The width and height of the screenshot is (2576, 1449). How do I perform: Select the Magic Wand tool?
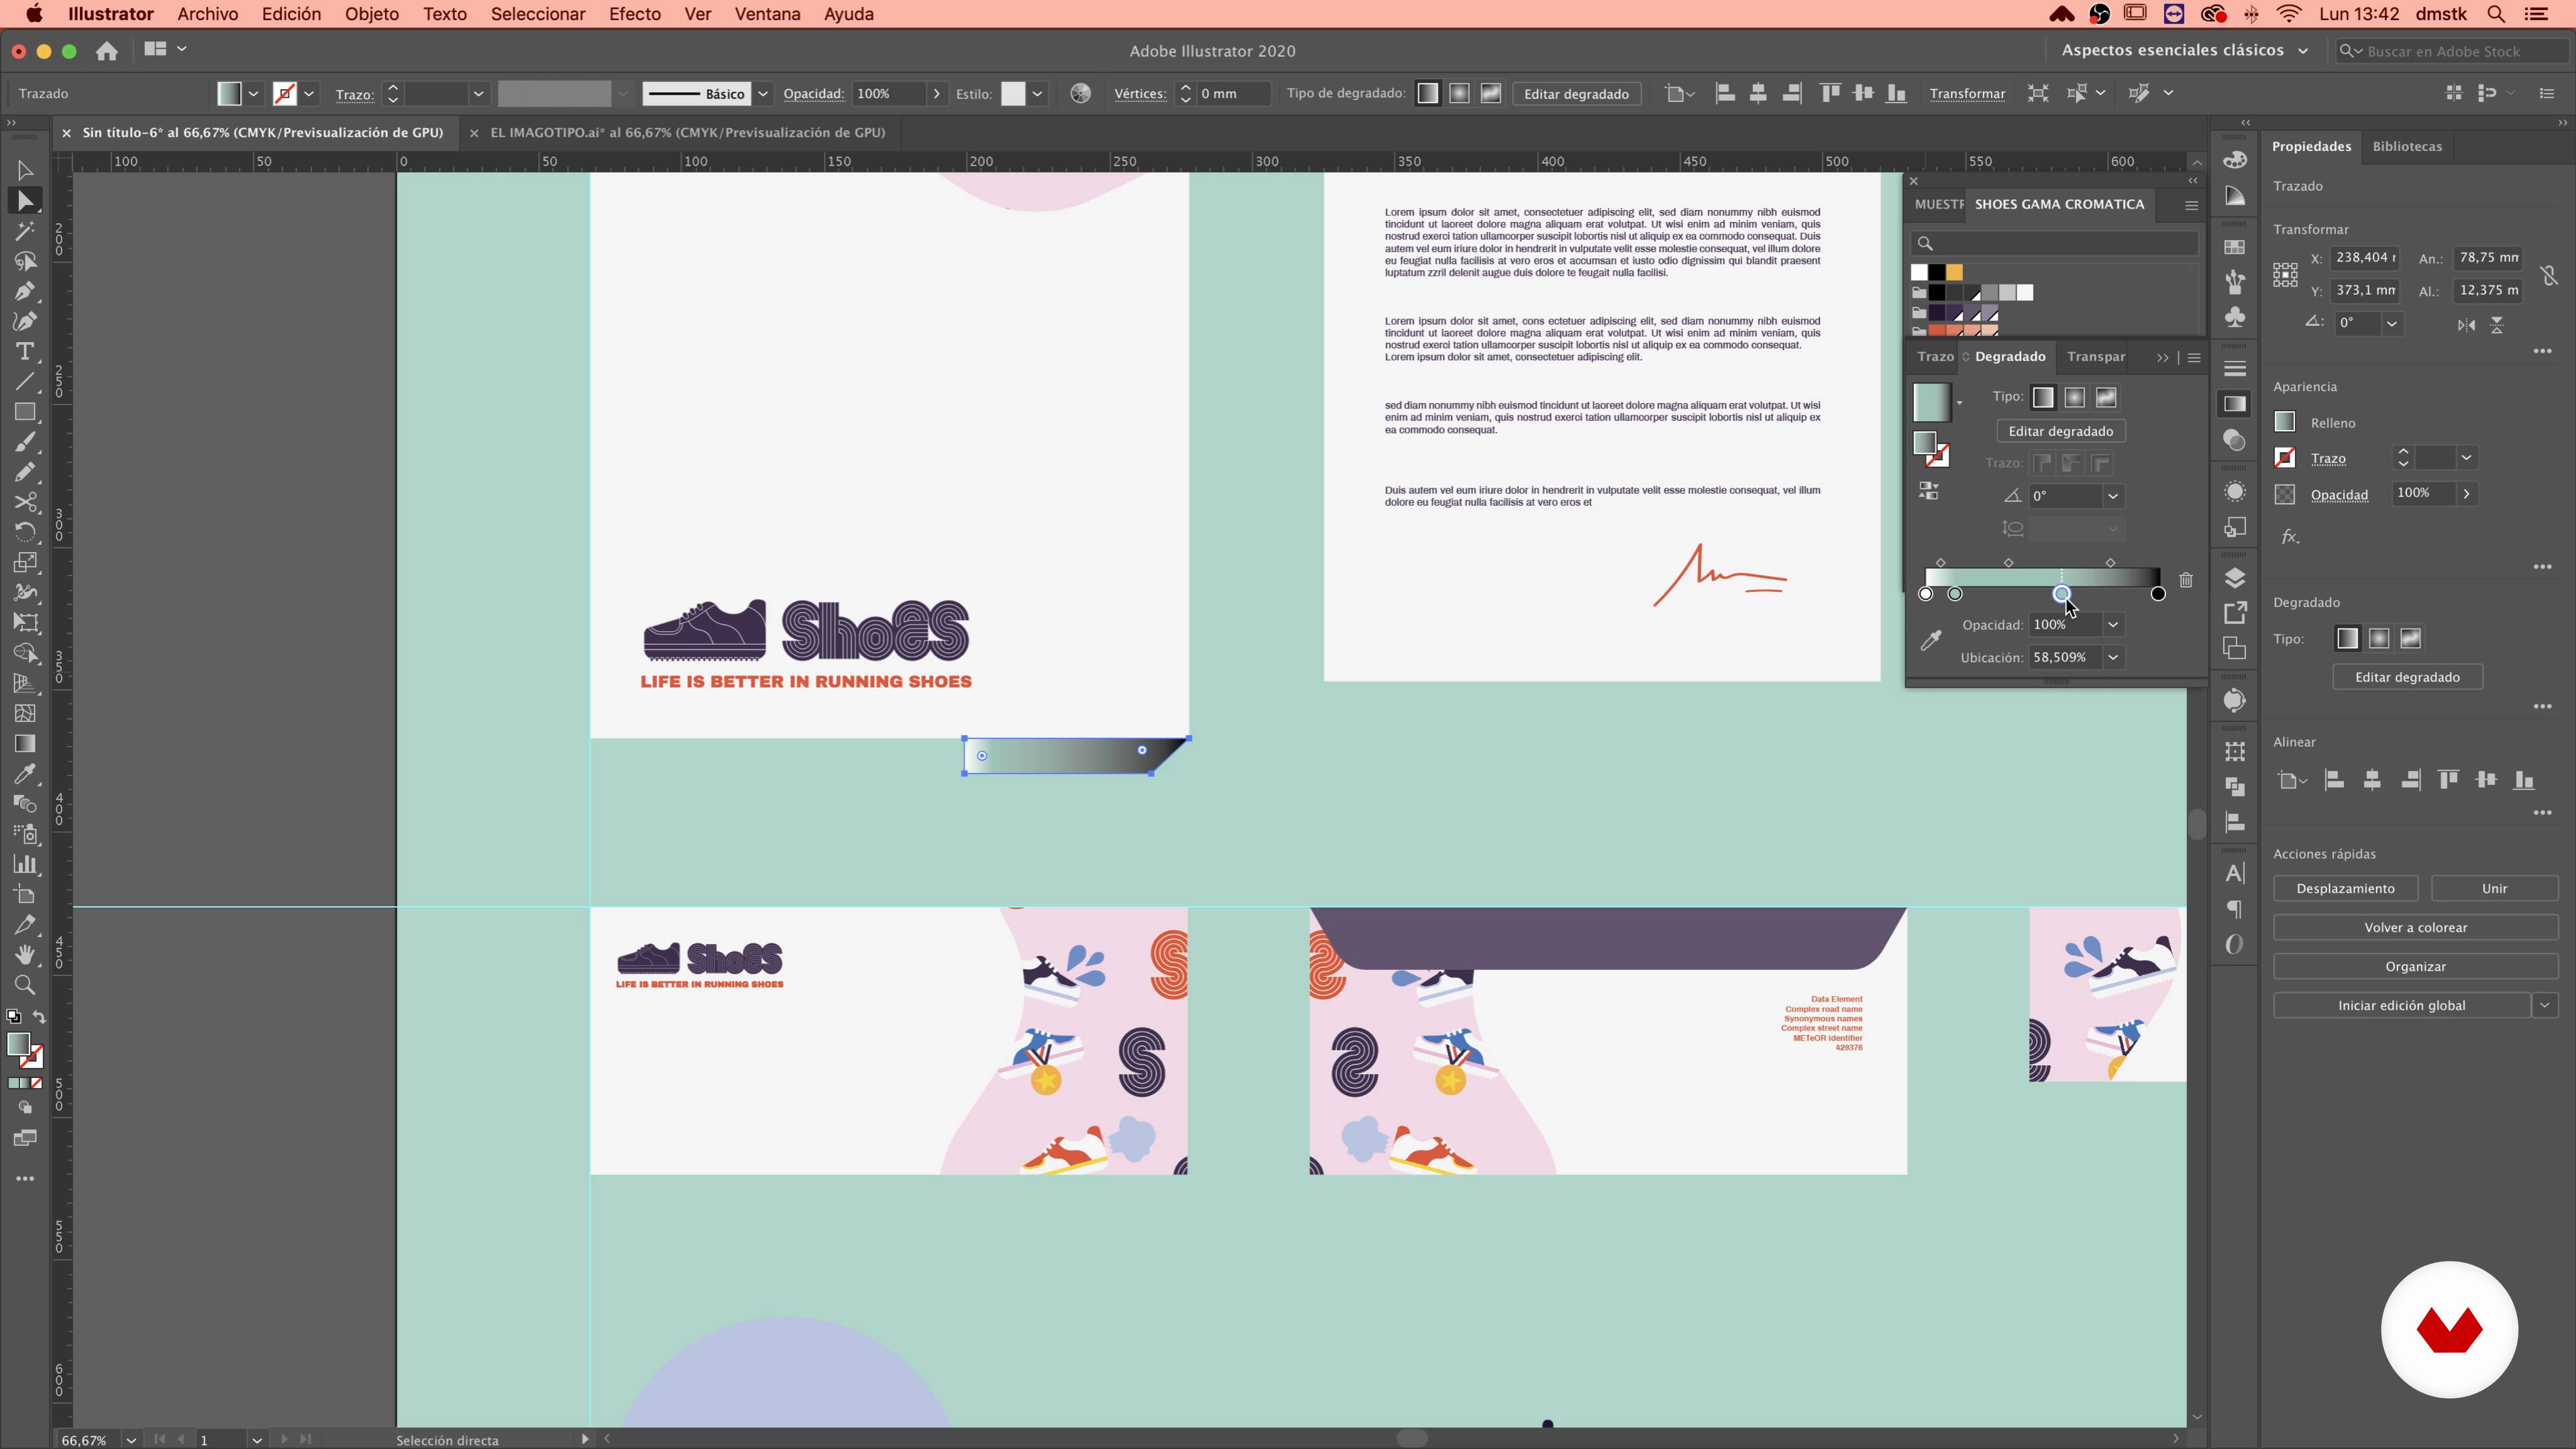pos(25,231)
